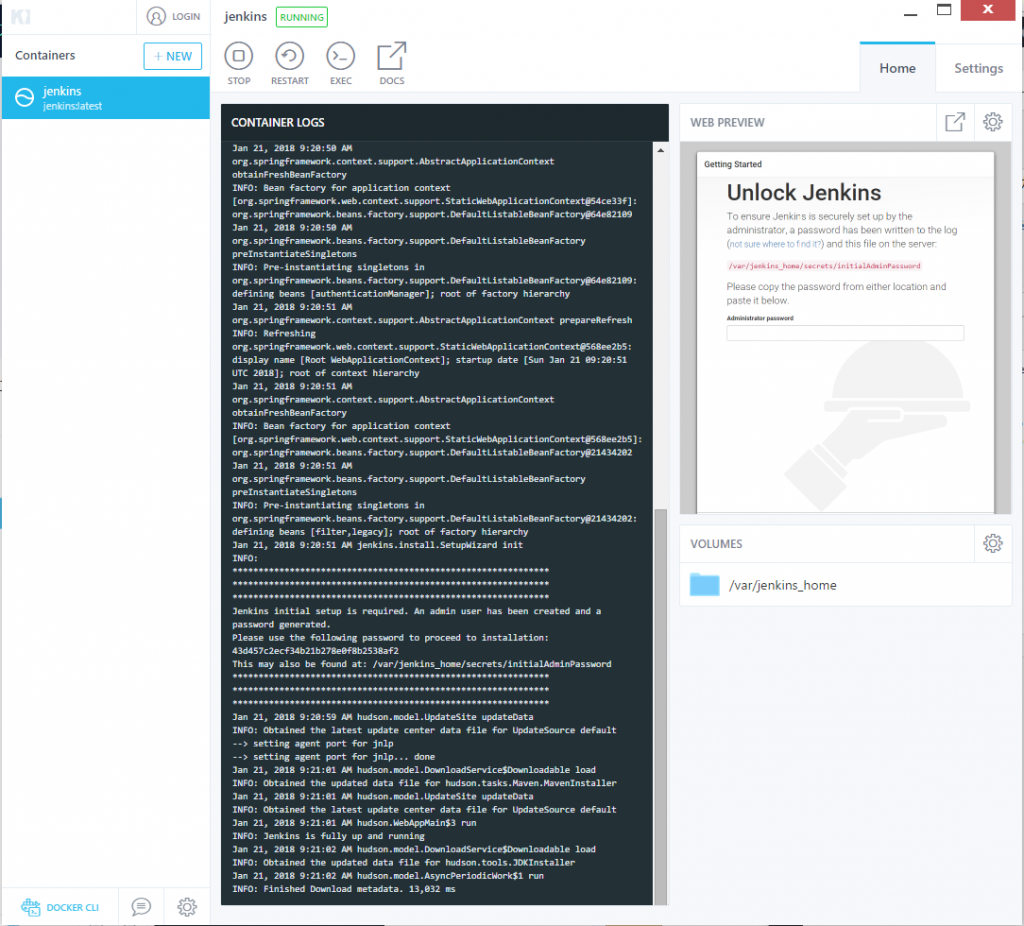Create a new container with NEW
1024x926 pixels.
pyautogui.click(x=172, y=56)
